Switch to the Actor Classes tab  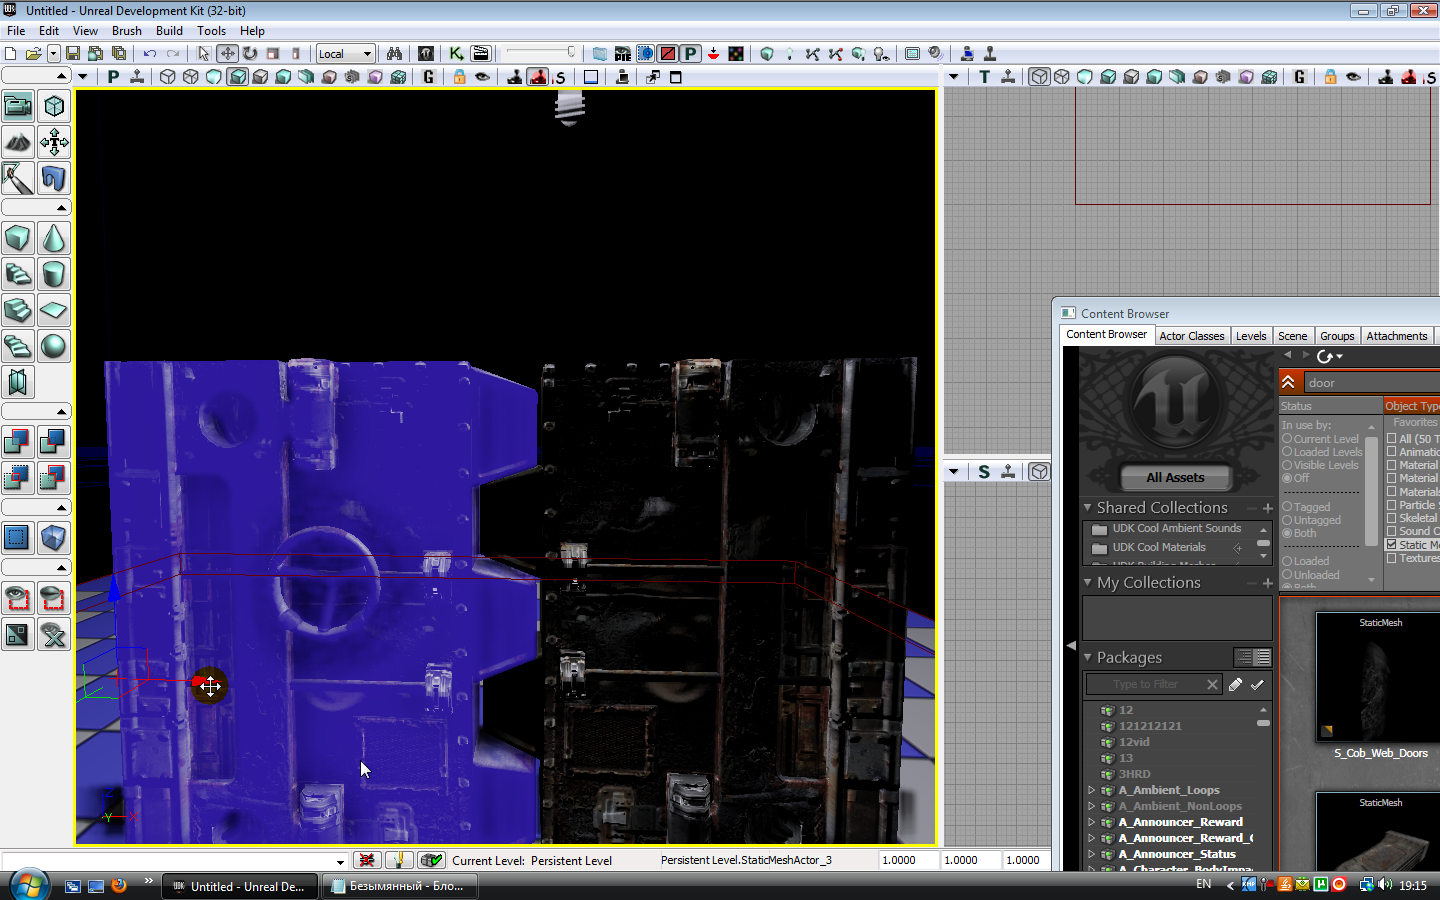coord(1191,336)
